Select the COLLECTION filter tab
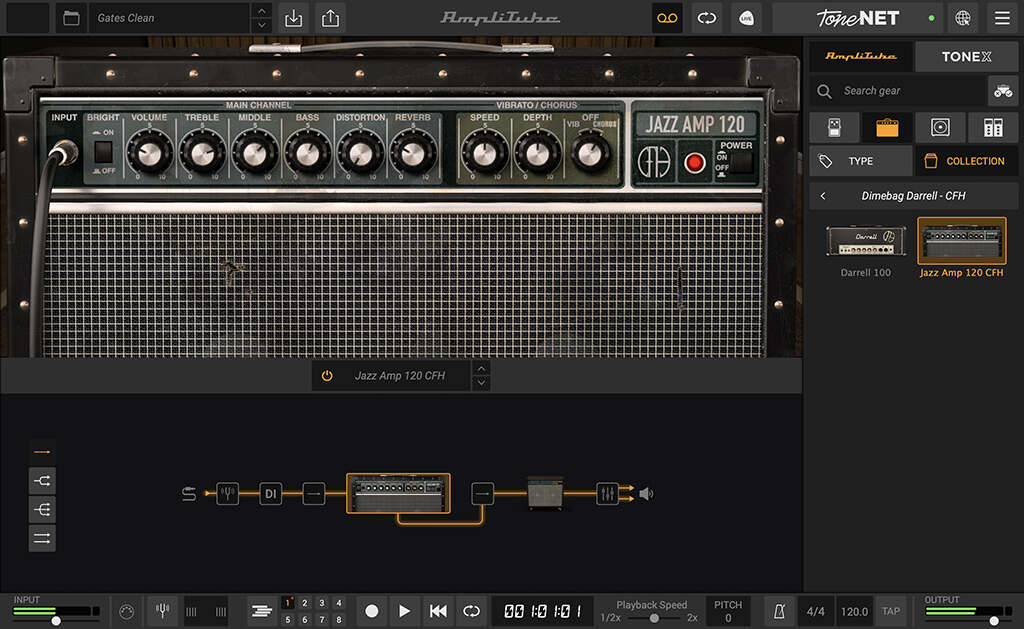This screenshot has height=629, width=1024. 966,161
